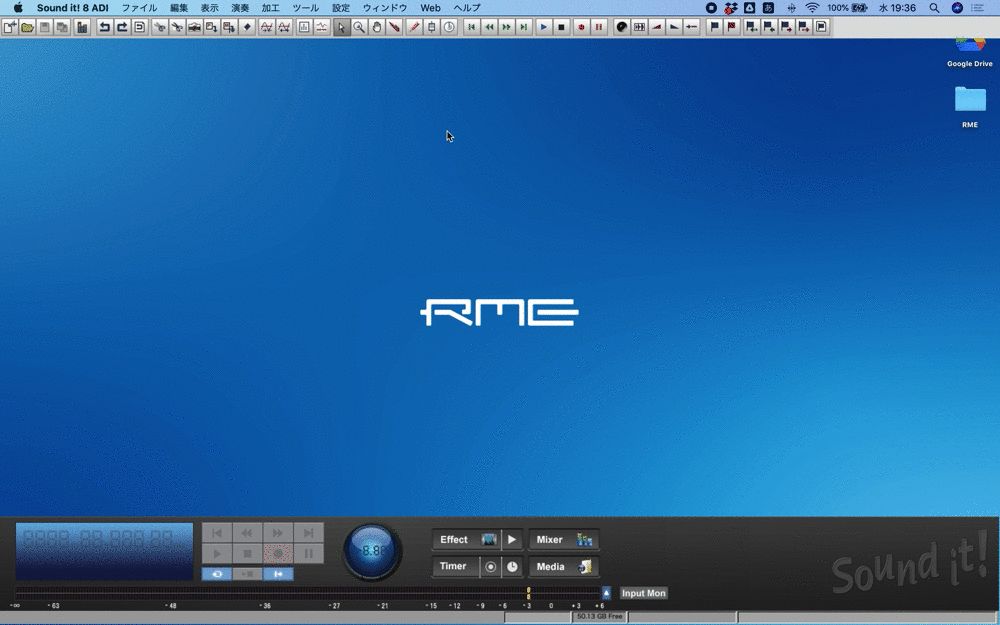Select the magnifier zoom tool
Image resolution: width=1000 pixels, height=625 pixels.
click(x=359, y=27)
